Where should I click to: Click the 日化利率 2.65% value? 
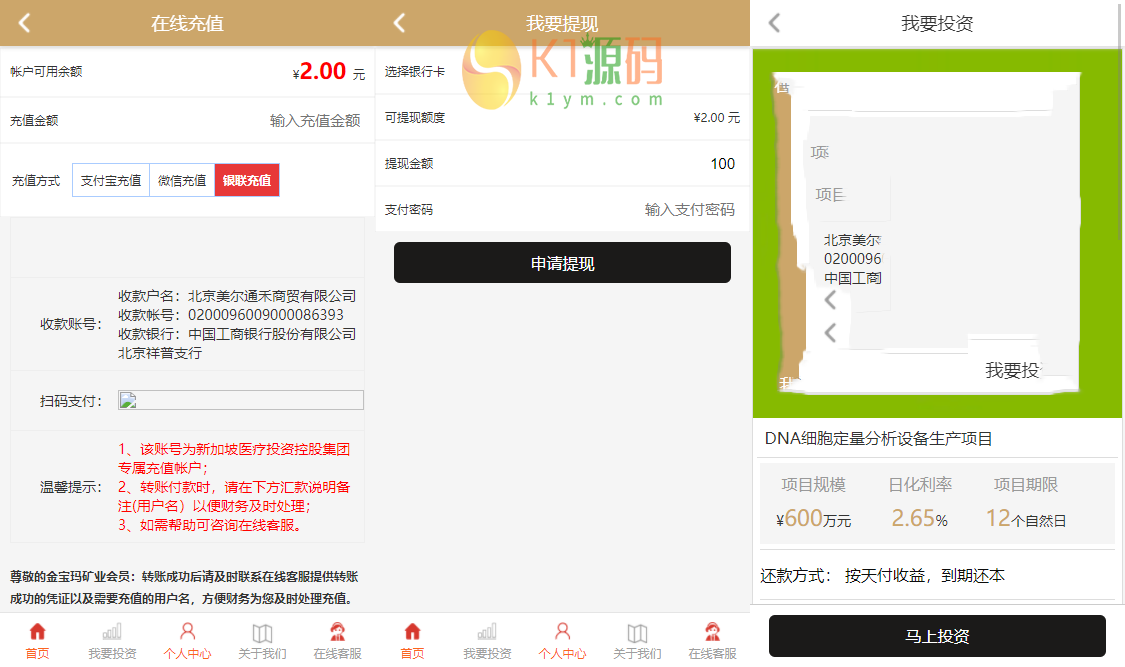coord(920,519)
